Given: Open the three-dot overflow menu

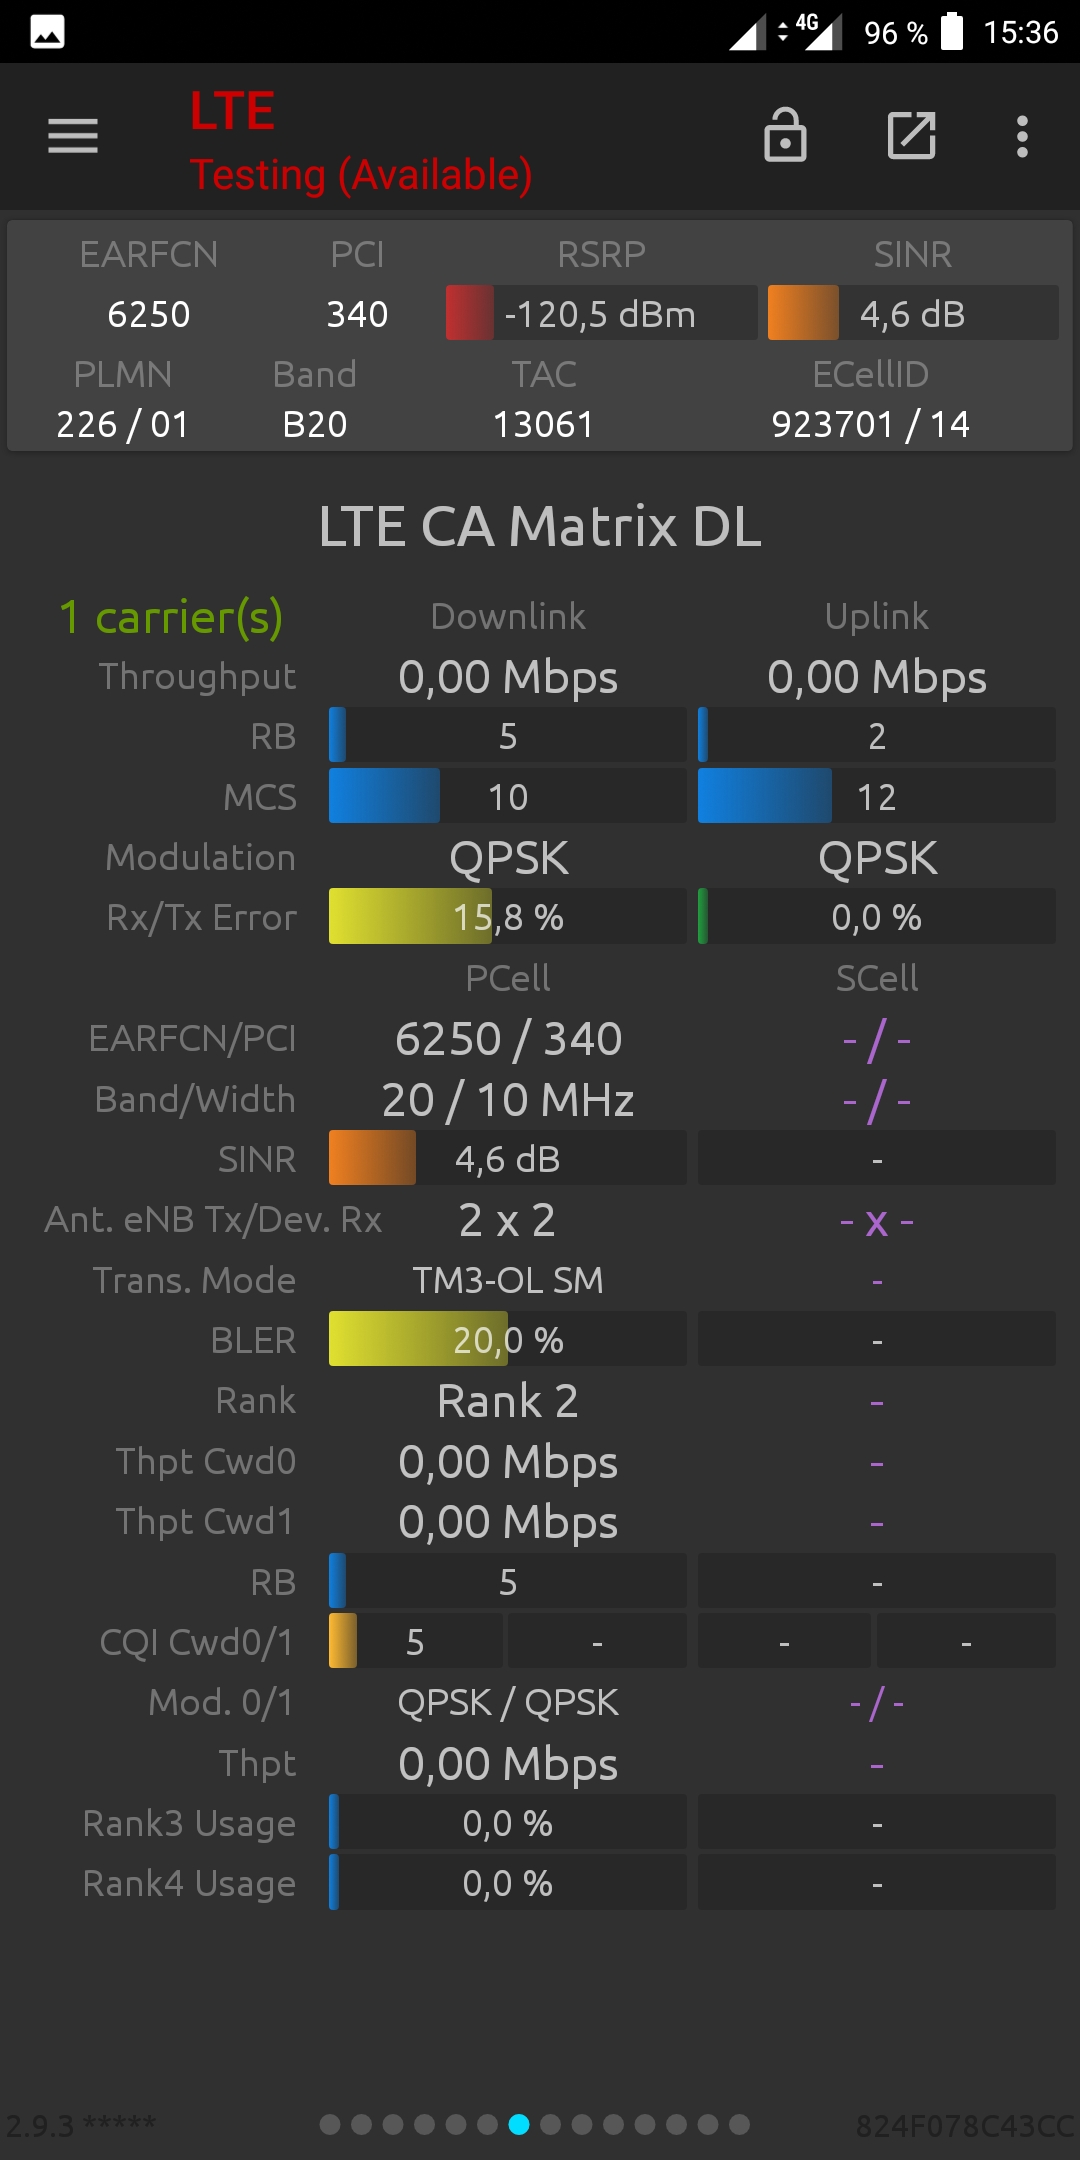Looking at the screenshot, I should click(1022, 136).
